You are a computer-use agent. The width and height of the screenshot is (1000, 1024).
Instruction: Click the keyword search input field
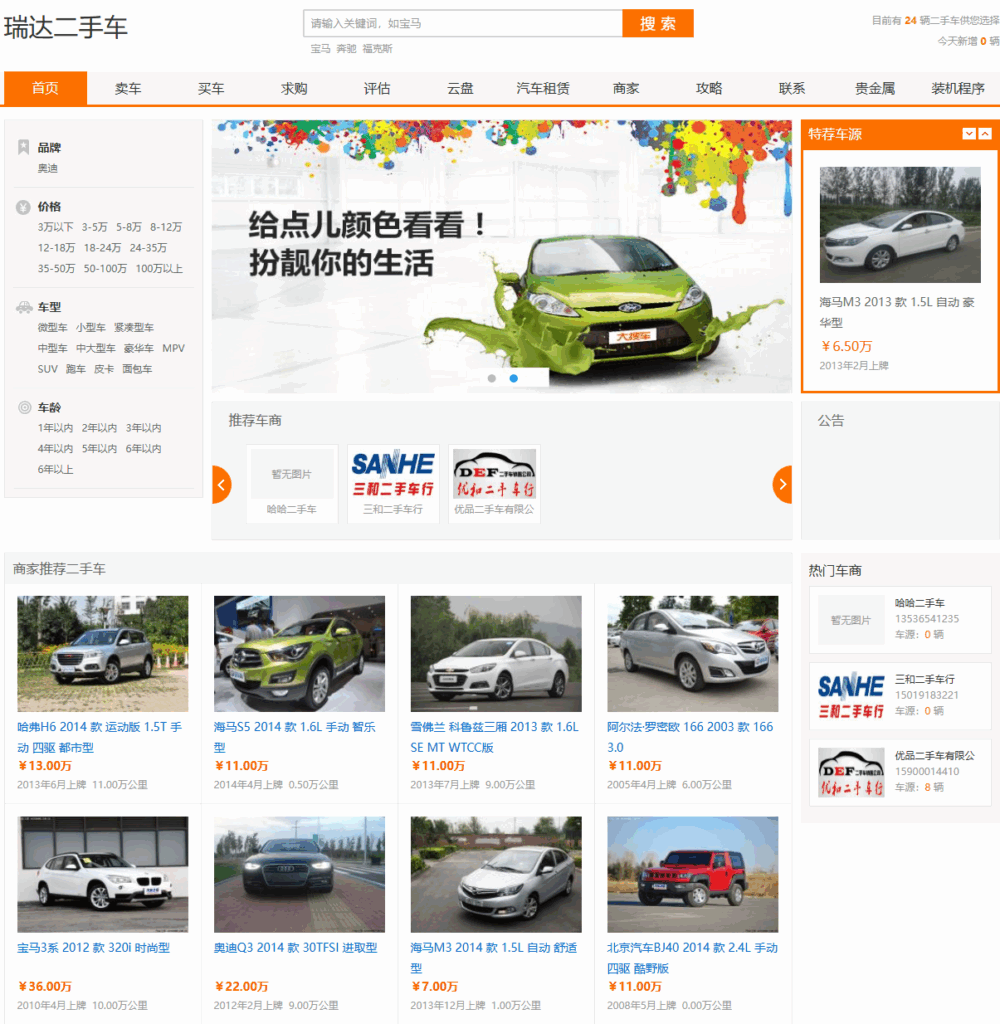coord(462,23)
